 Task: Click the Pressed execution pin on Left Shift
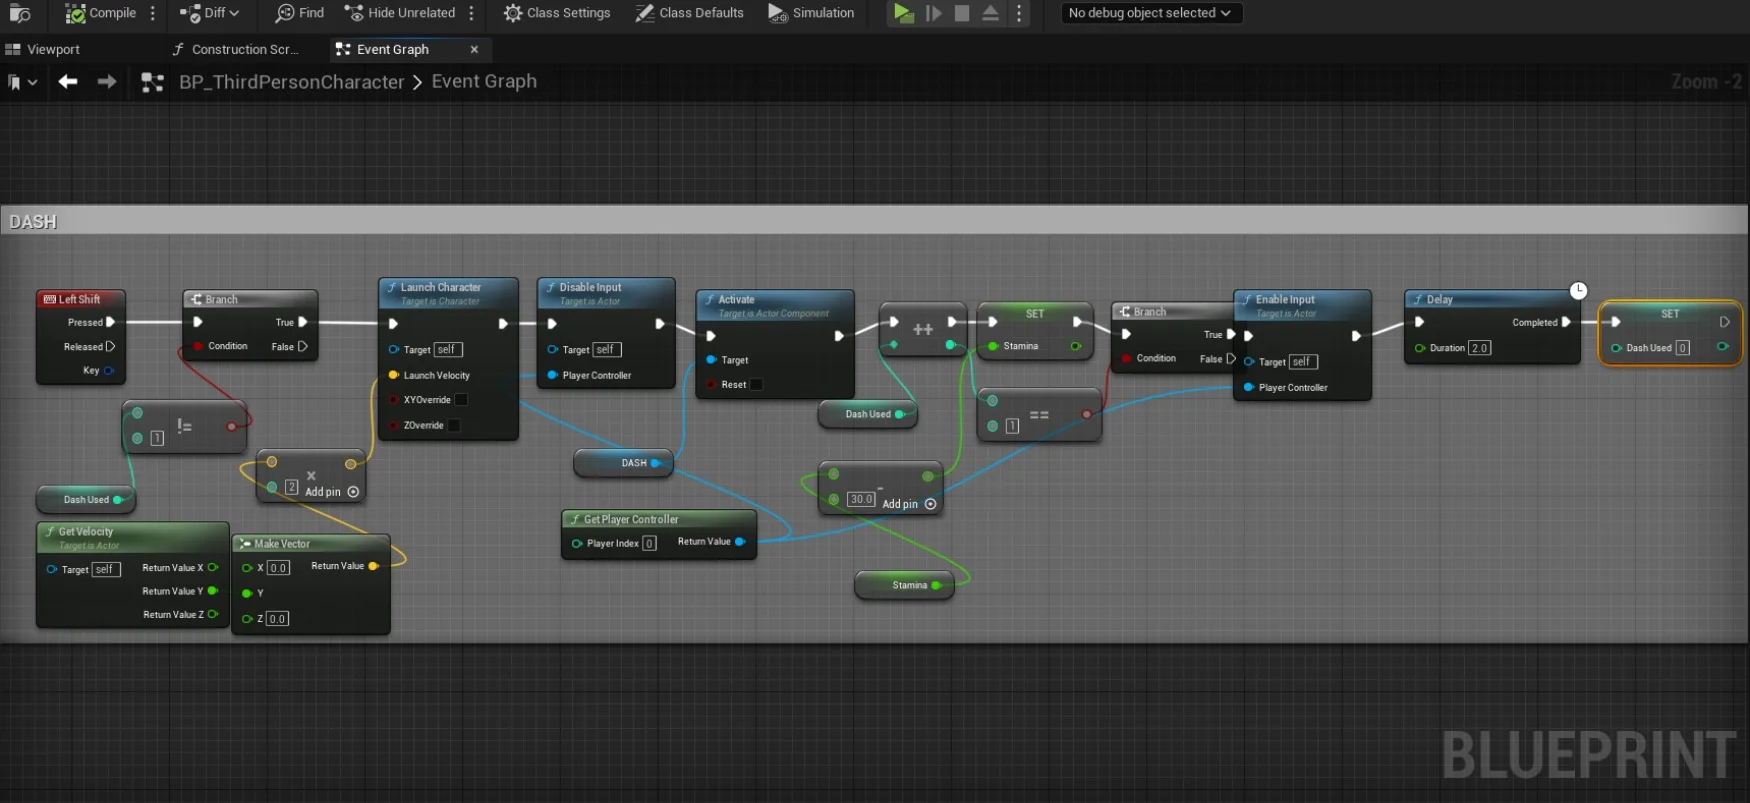point(110,322)
